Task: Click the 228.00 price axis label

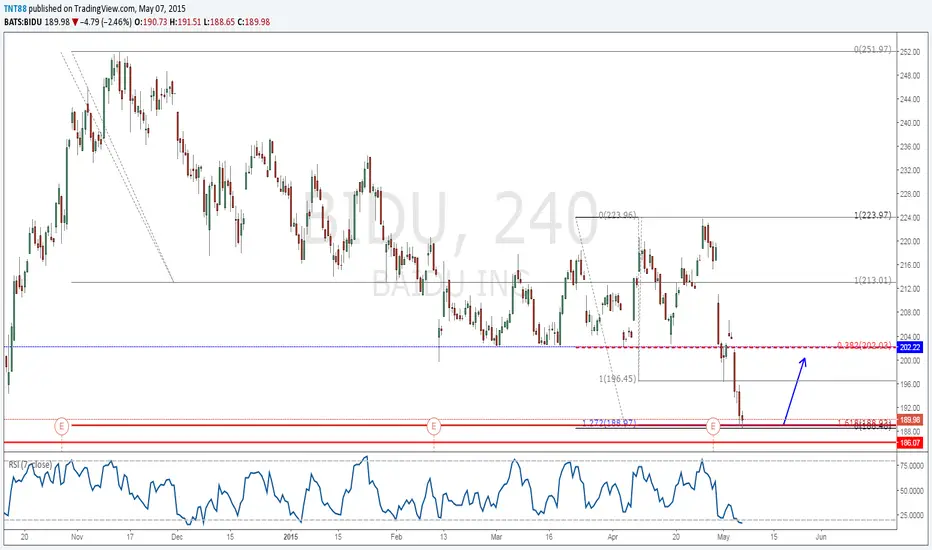Action: coord(910,194)
